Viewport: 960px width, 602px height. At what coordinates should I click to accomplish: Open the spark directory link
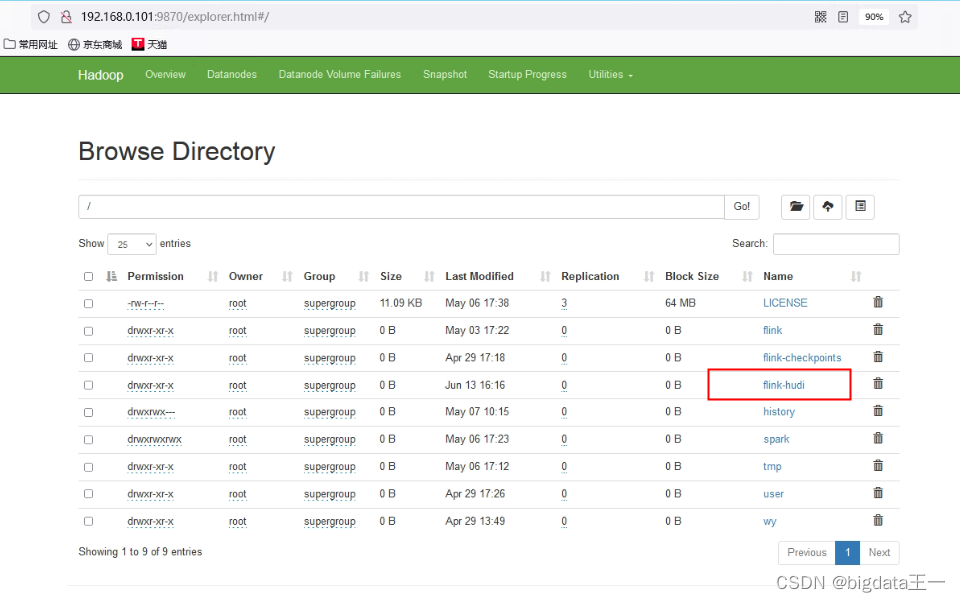[x=776, y=439]
